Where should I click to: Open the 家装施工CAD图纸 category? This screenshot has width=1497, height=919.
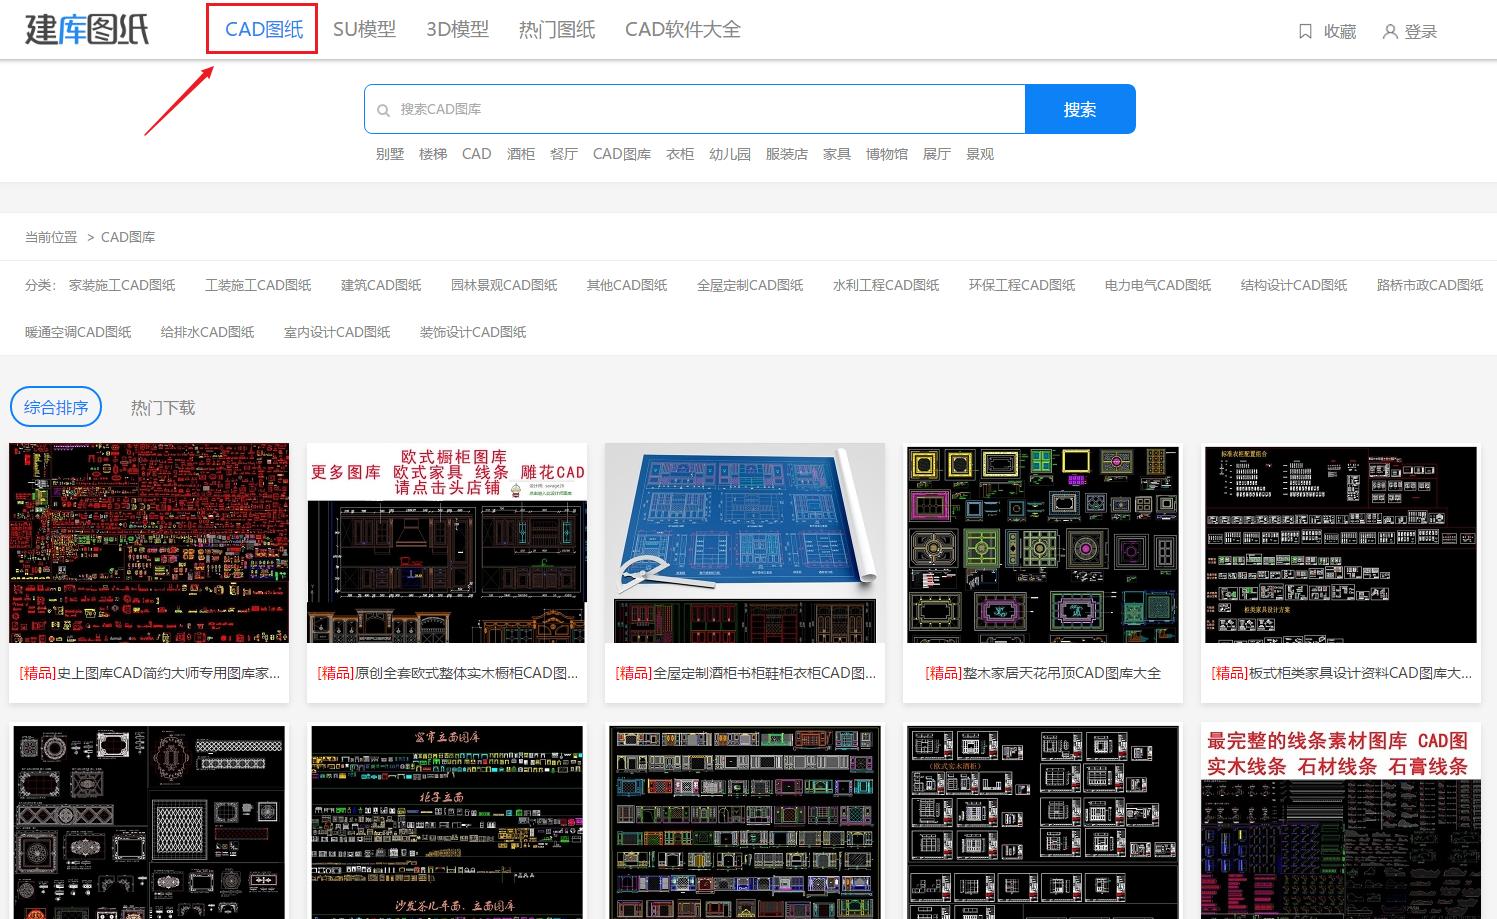click(122, 285)
